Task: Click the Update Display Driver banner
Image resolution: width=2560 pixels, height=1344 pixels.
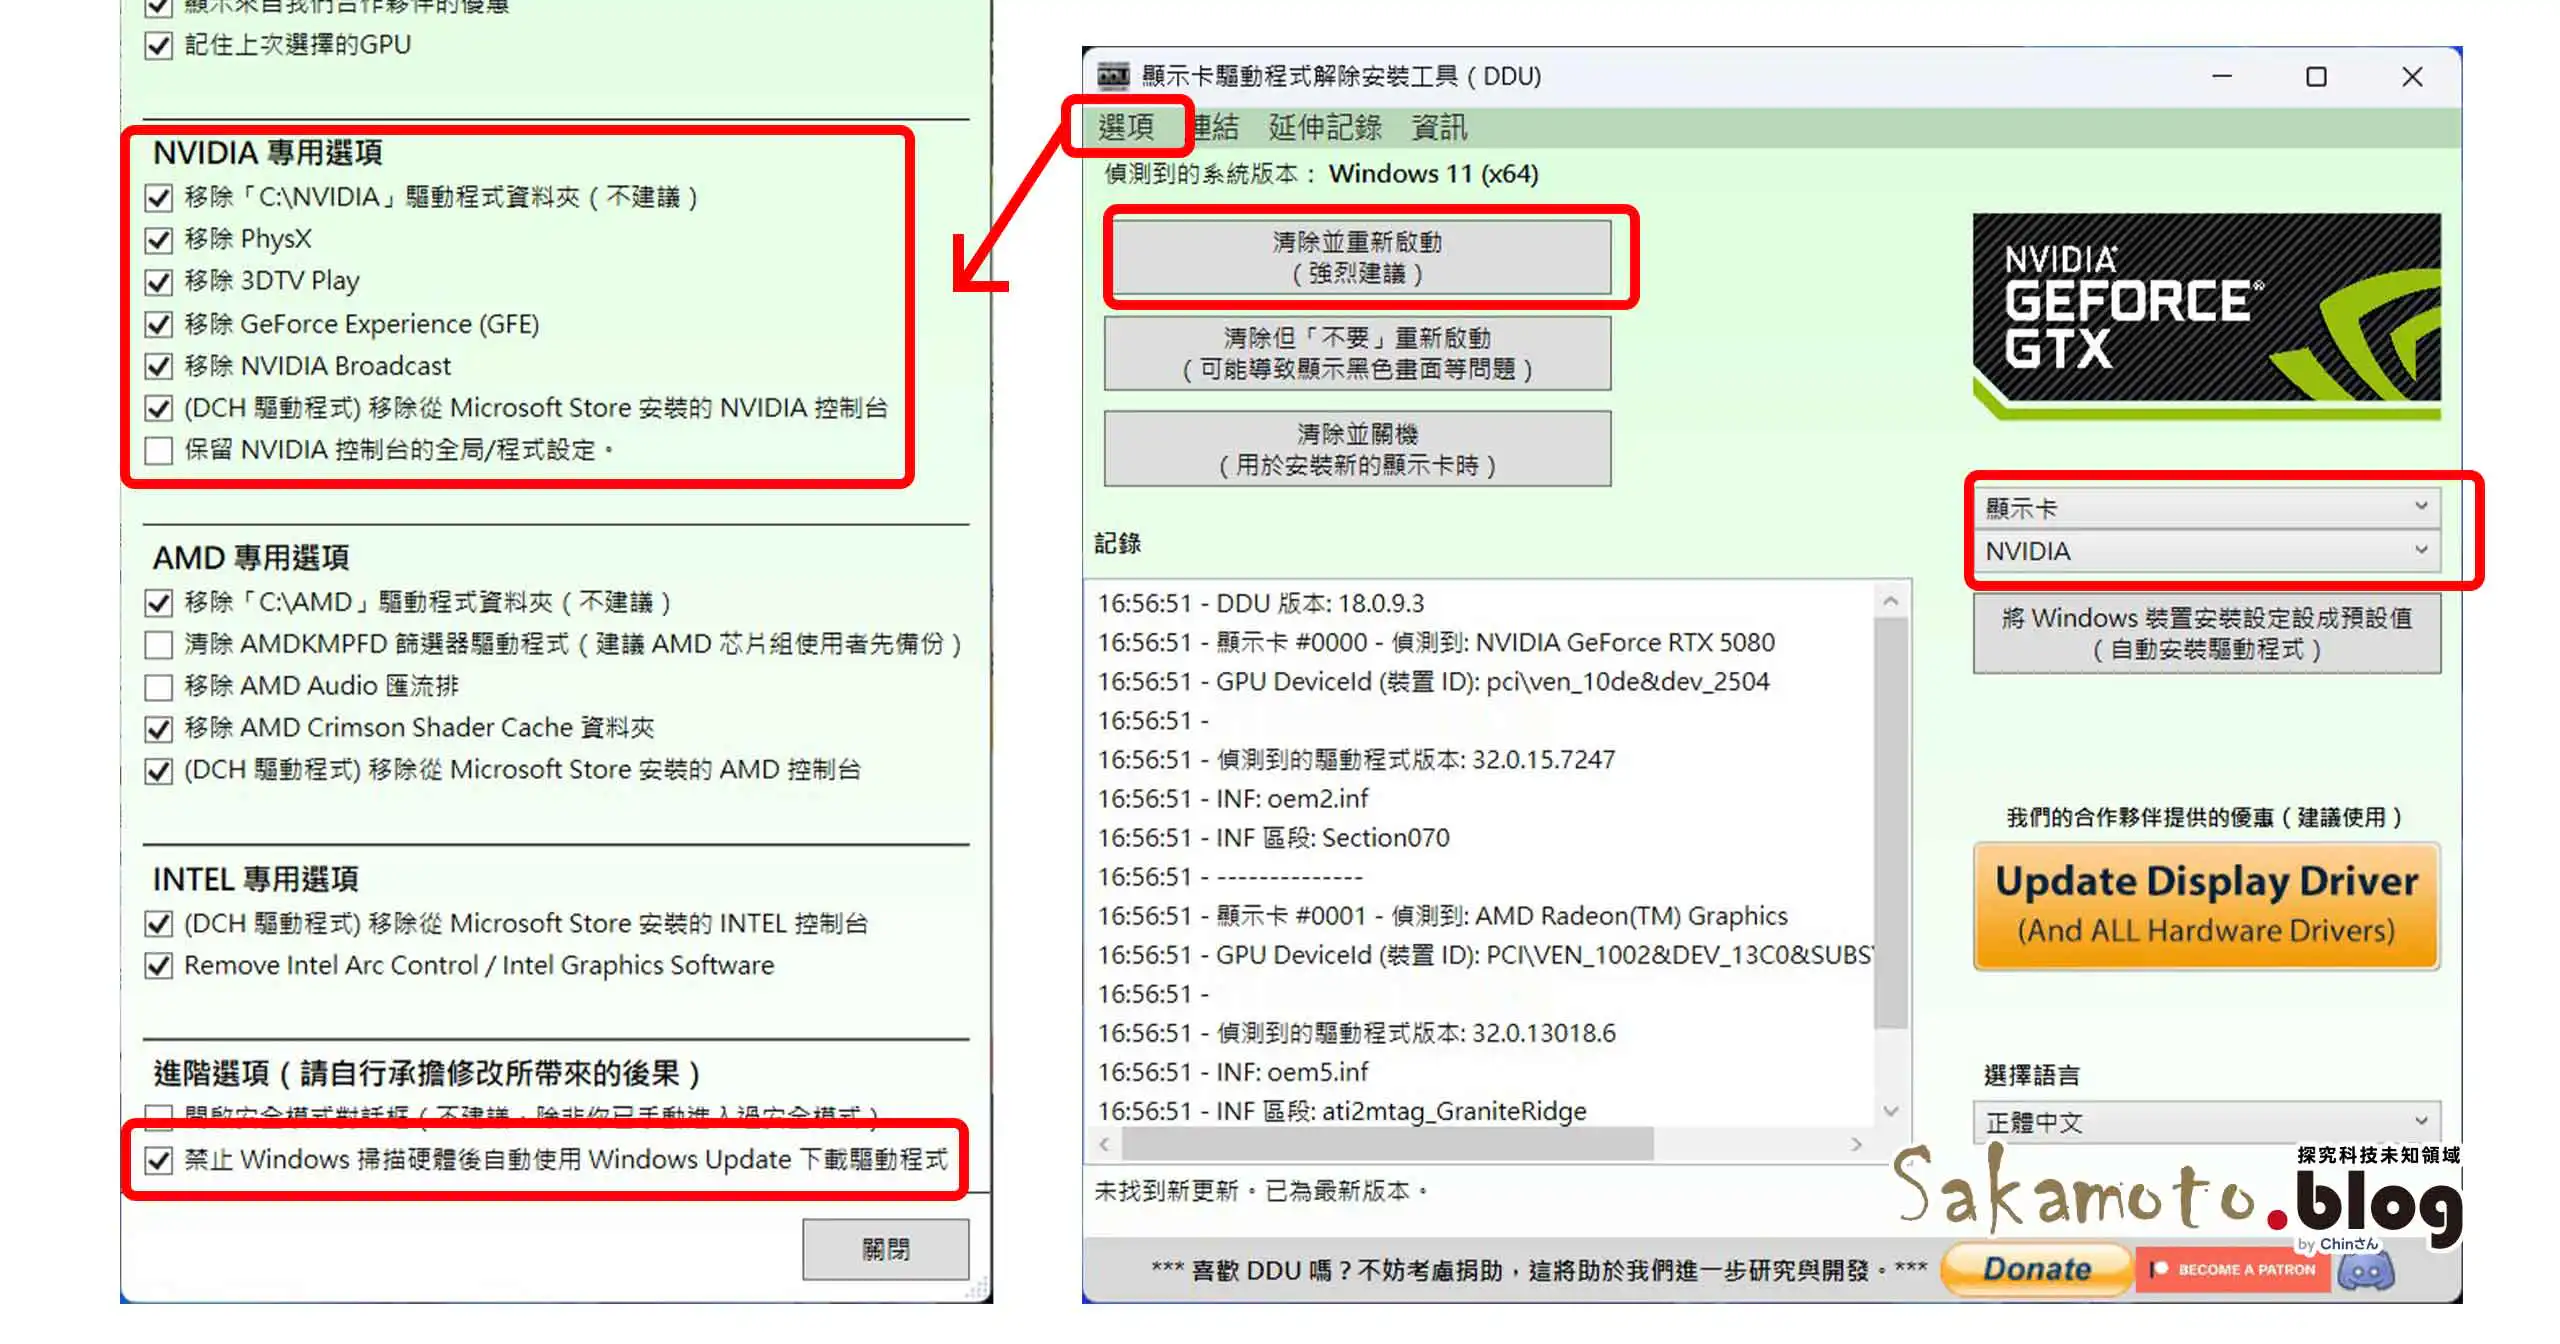Action: tap(2206, 905)
